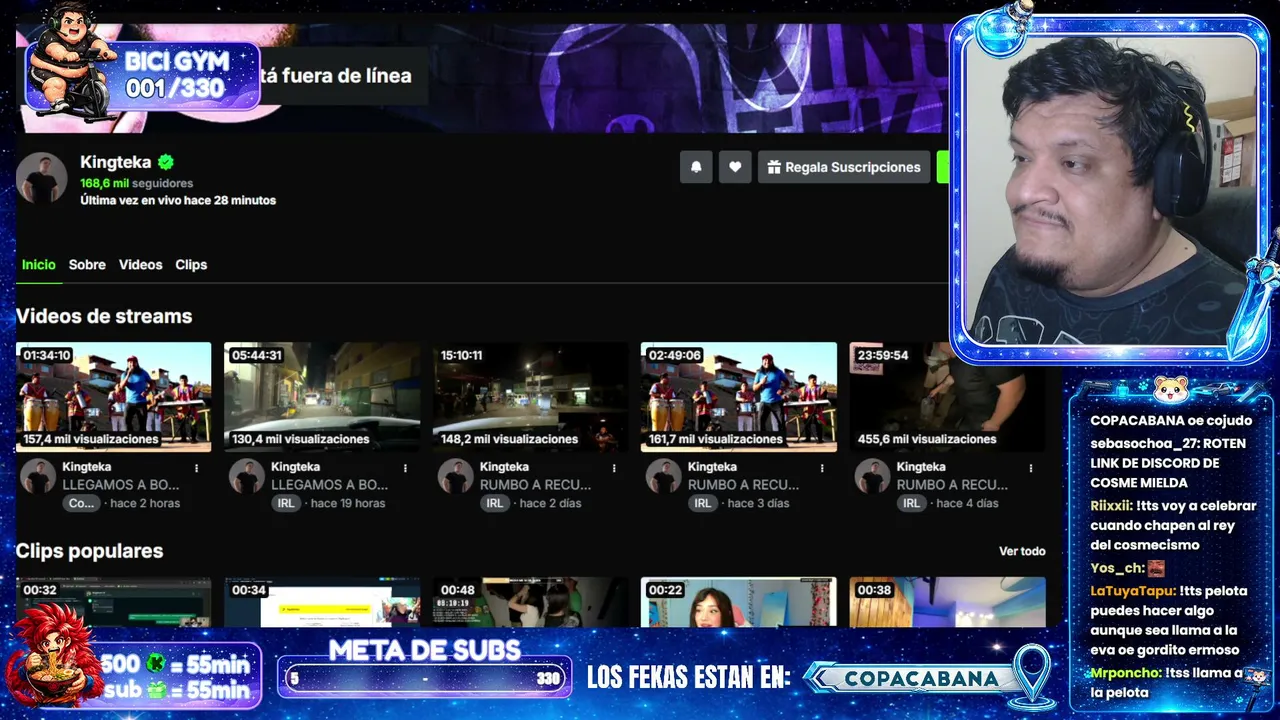Click the '168,6 mil seguidores' follower count
The height and width of the screenshot is (720, 1280).
[x=137, y=183]
